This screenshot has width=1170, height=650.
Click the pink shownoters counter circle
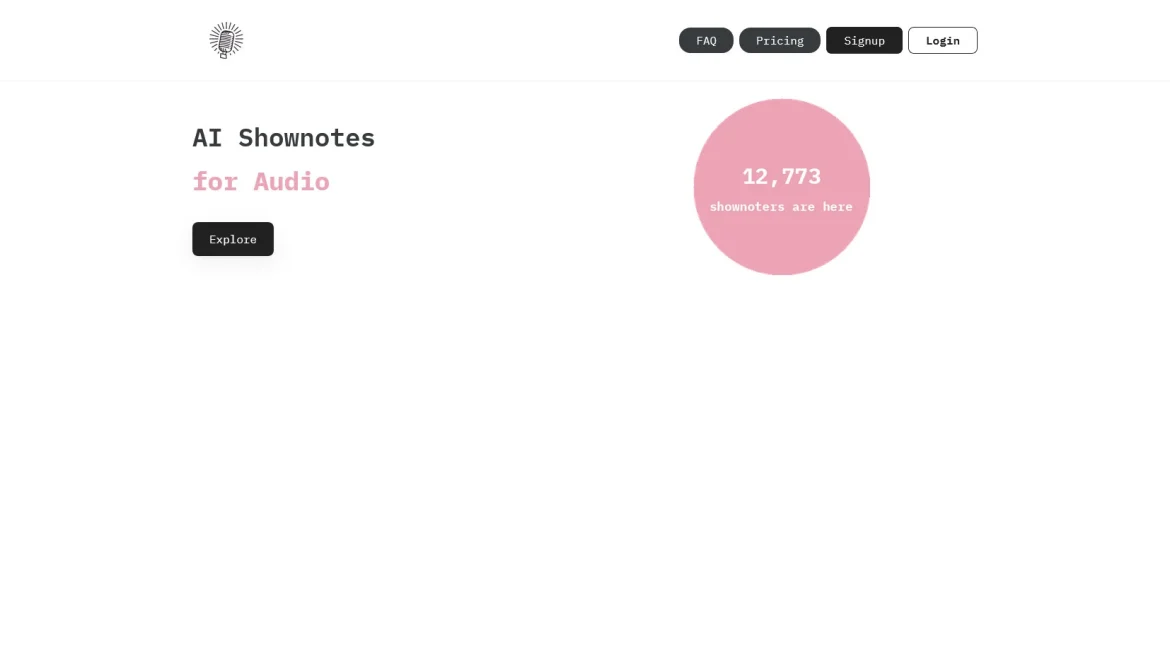pyautogui.click(x=781, y=187)
